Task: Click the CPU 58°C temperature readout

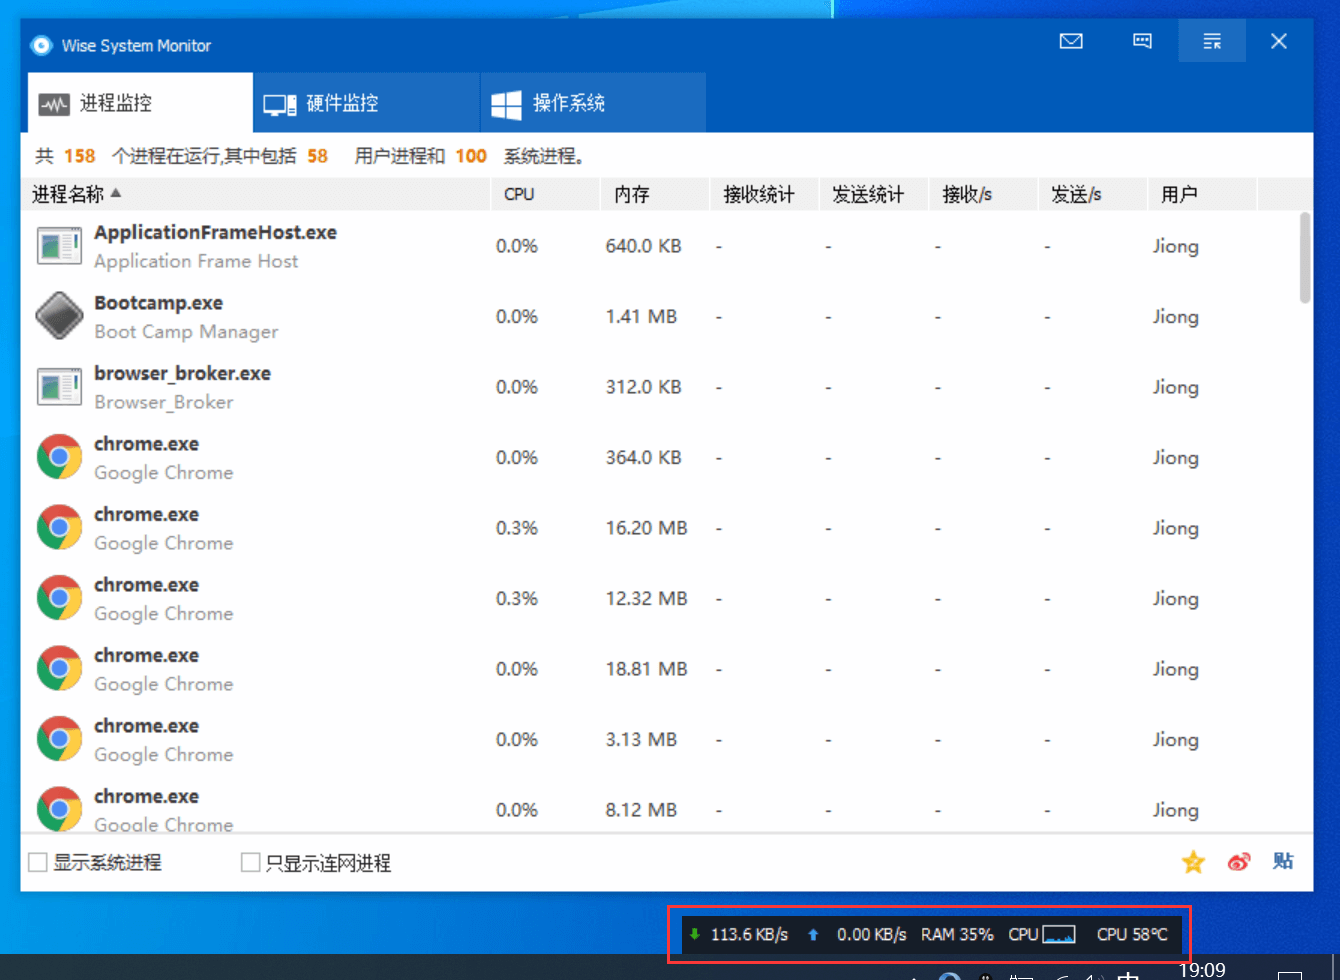Action: (x=1133, y=934)
